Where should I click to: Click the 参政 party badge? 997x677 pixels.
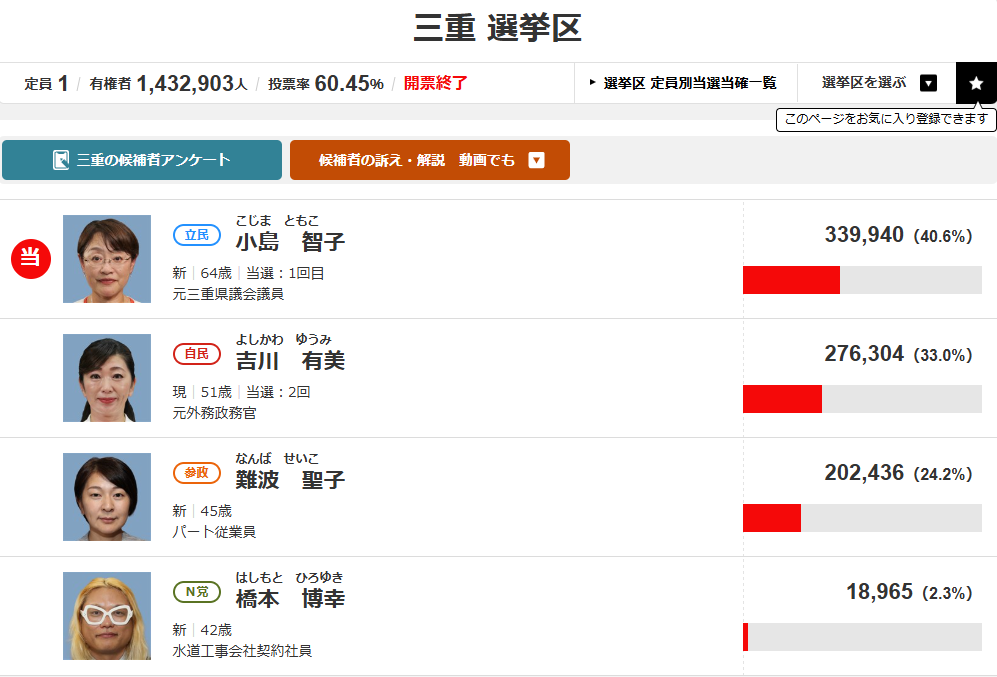[197, 473]
